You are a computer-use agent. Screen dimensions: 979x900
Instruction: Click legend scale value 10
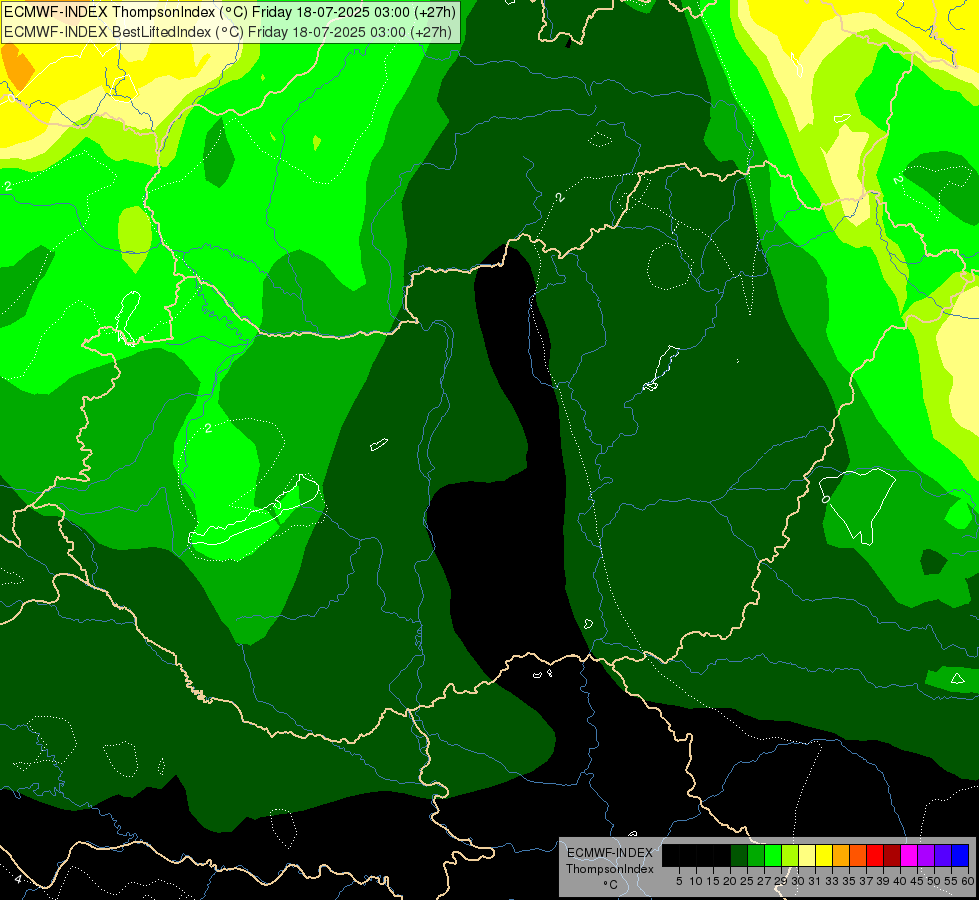pyautogui.click(x=696, y=881)
